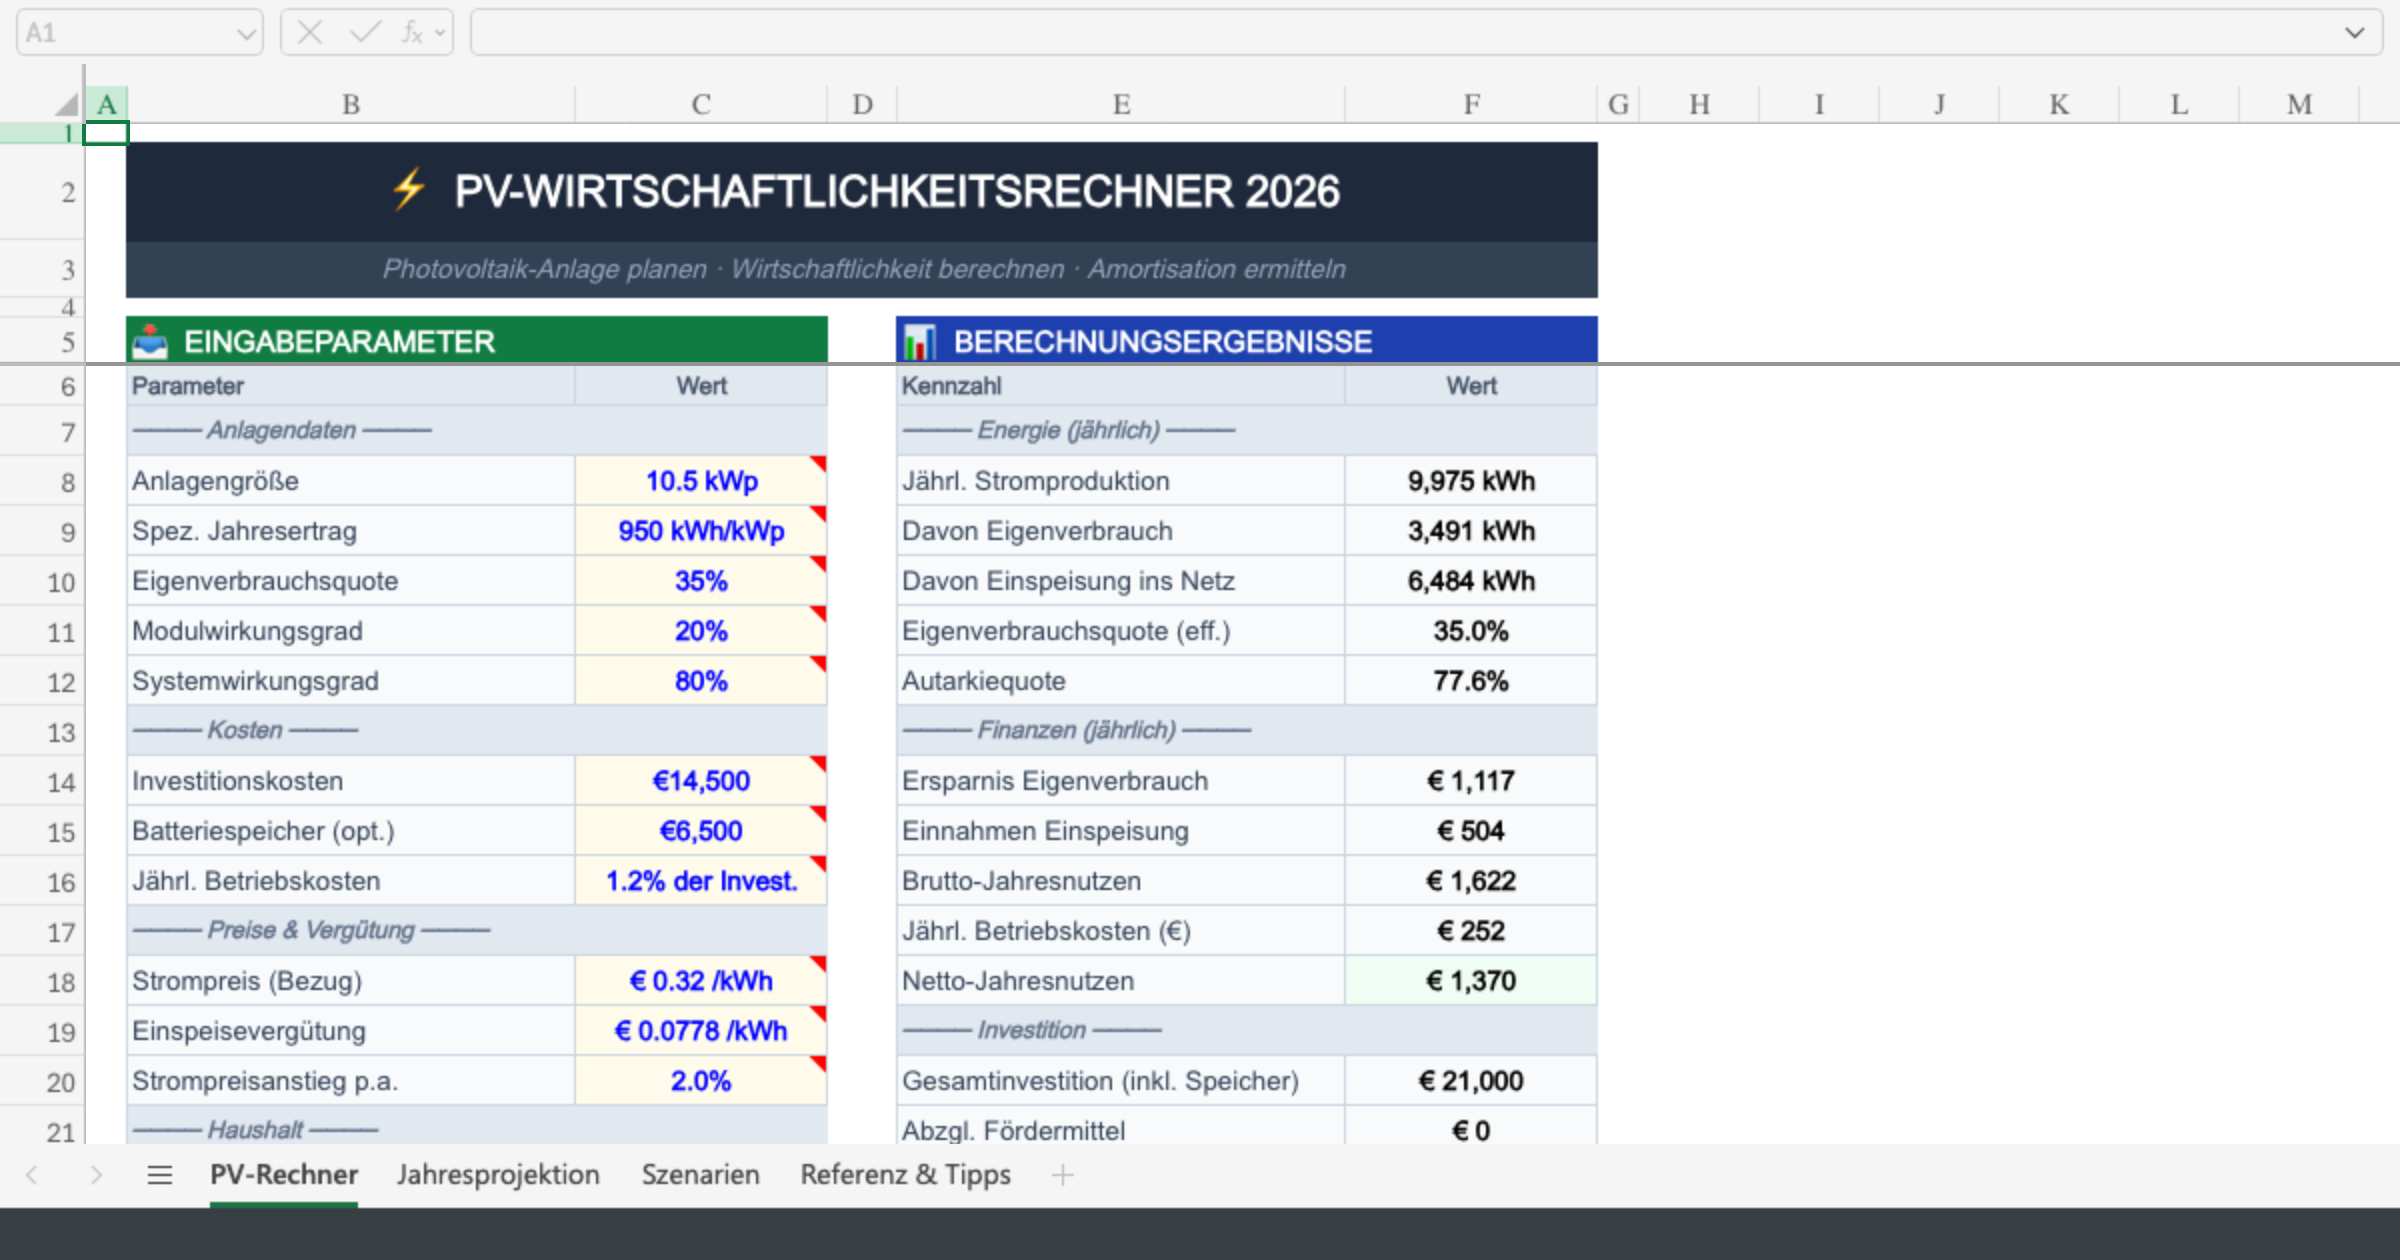Viewport: 2400px width, 1260px height.
Task: Click the result 9,975 kWh
Action: [x=1471, y=481]
